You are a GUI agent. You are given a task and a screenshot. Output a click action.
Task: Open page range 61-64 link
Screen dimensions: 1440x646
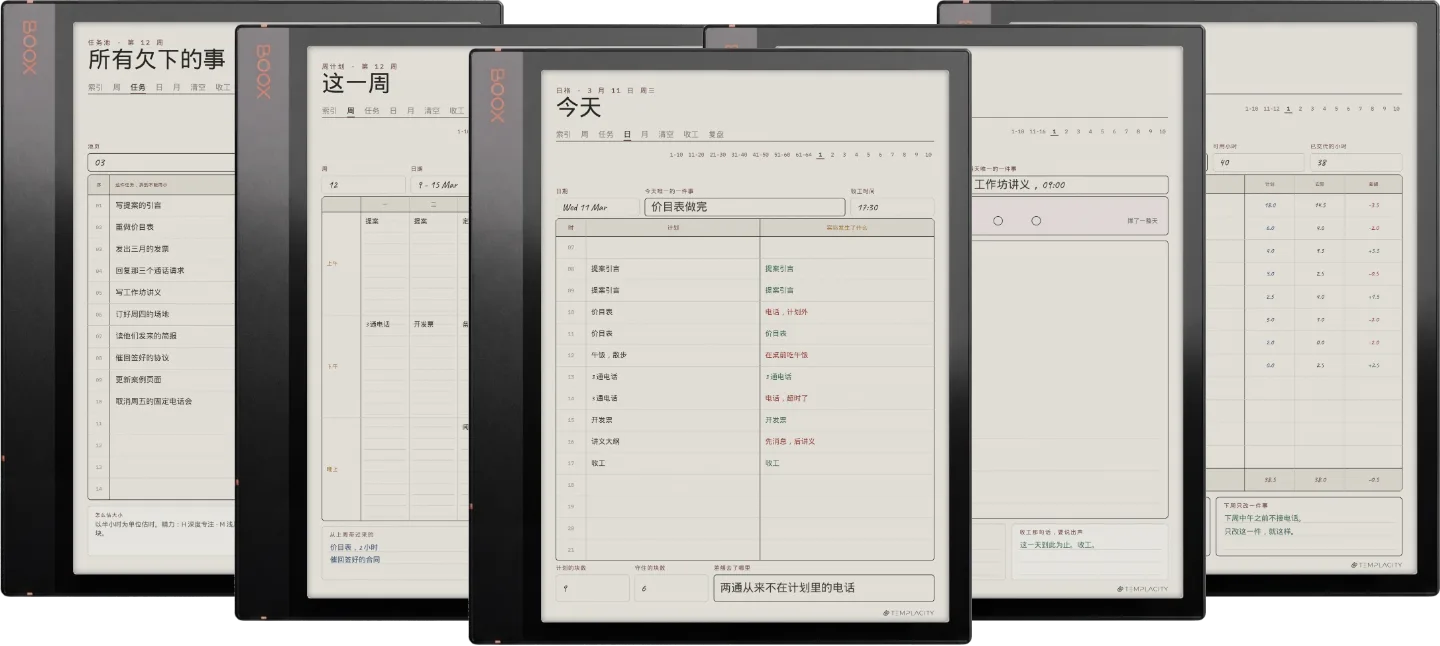(x=803, y=155)
